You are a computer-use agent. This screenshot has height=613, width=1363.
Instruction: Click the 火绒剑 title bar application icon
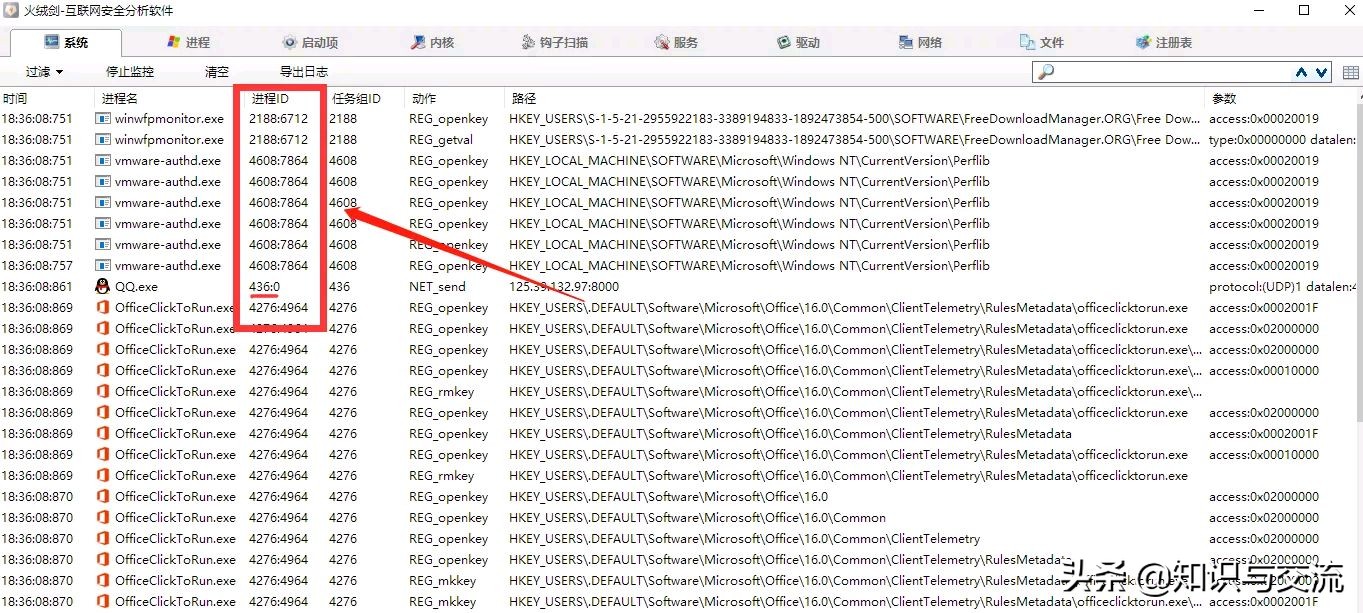(x=10, y=10)
